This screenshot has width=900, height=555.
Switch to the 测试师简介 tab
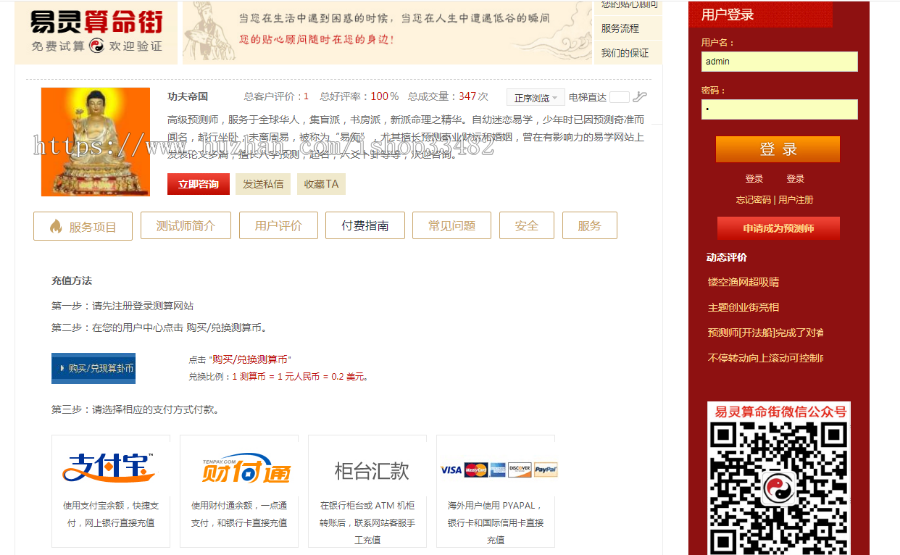pos(185,226)
